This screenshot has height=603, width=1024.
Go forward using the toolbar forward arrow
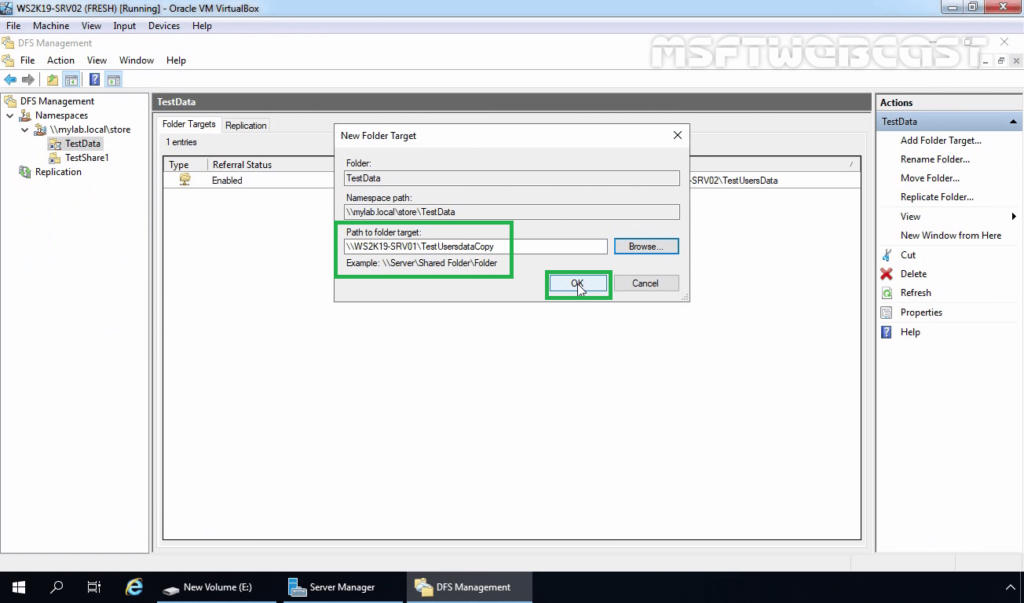click(x=28, y=80)
